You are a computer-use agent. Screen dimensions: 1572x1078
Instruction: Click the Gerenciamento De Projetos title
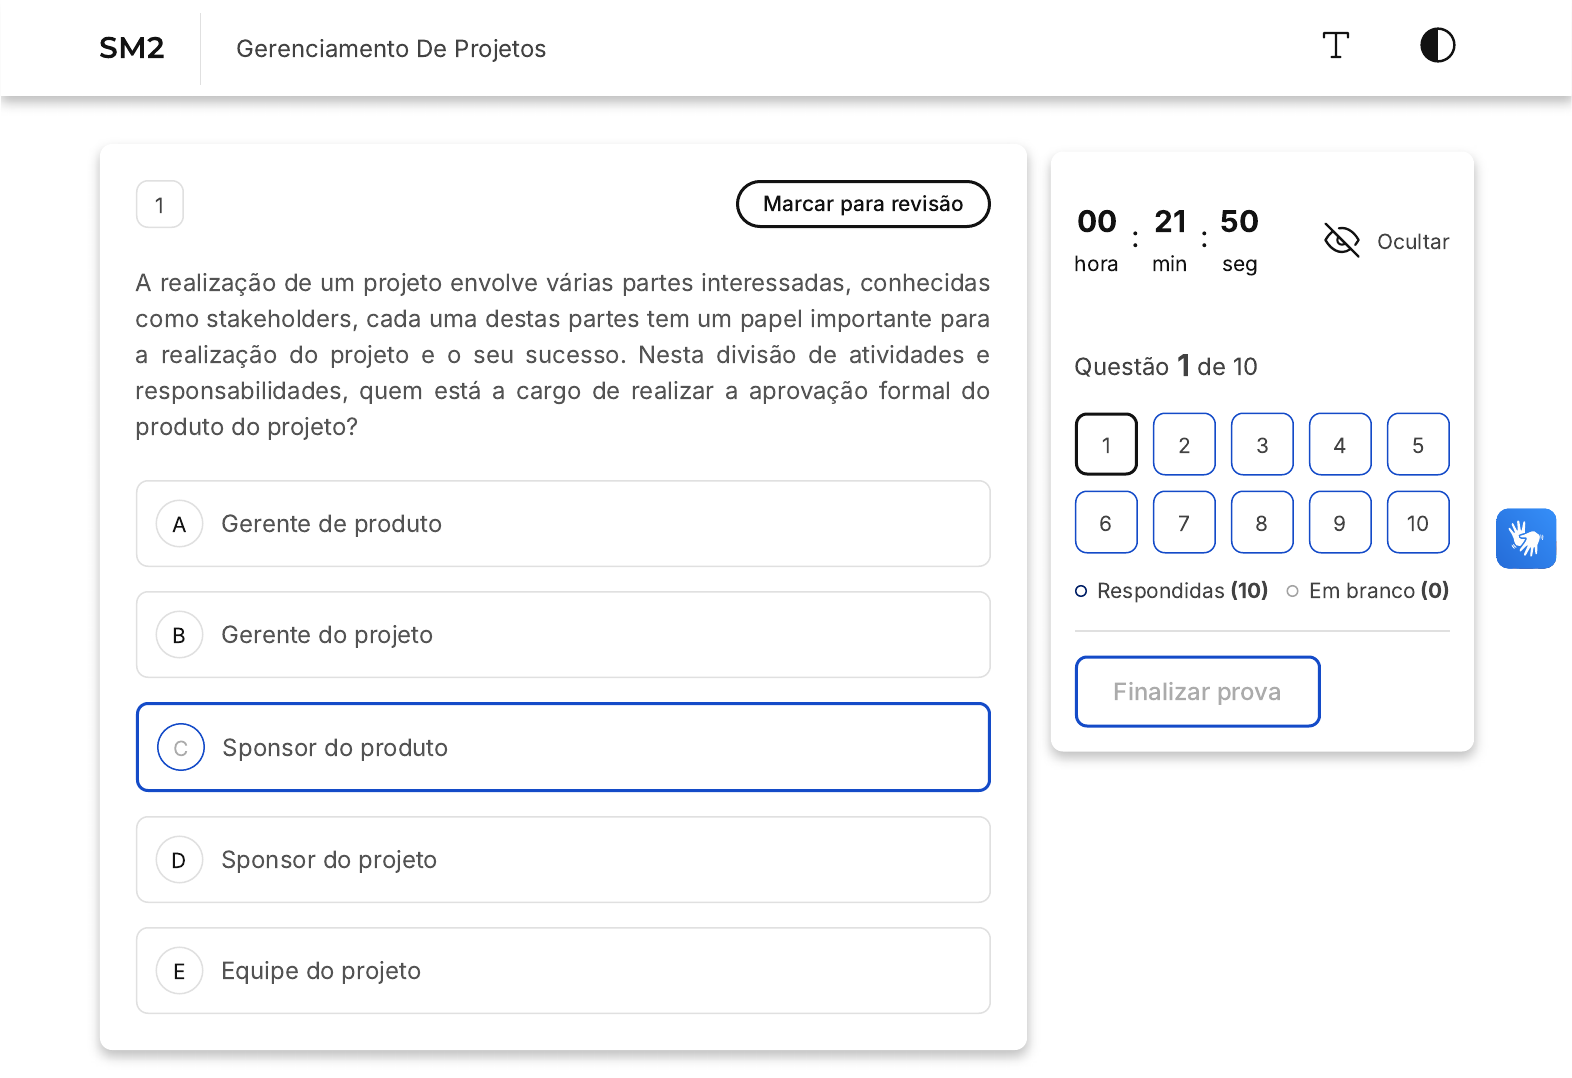click(391, 49)
